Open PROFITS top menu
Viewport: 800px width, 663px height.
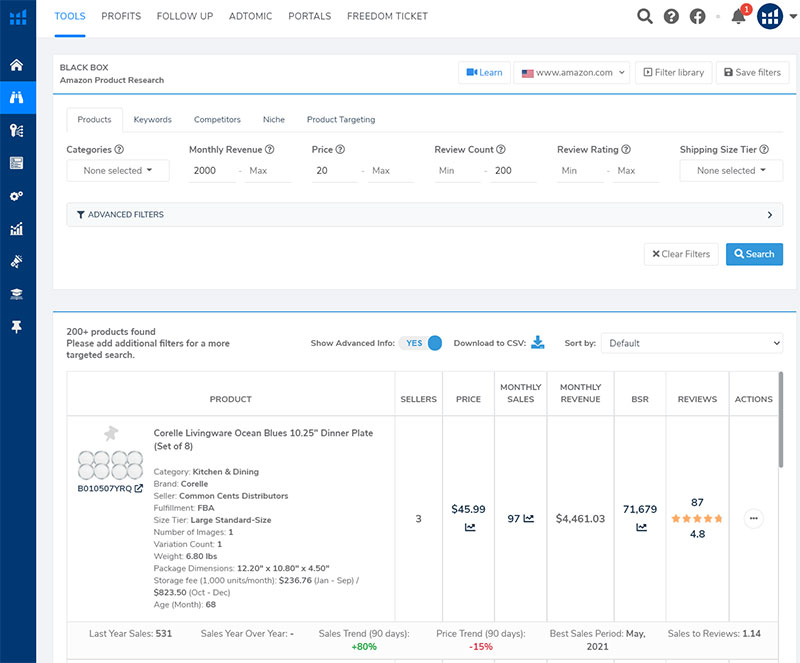click(121, 16)
